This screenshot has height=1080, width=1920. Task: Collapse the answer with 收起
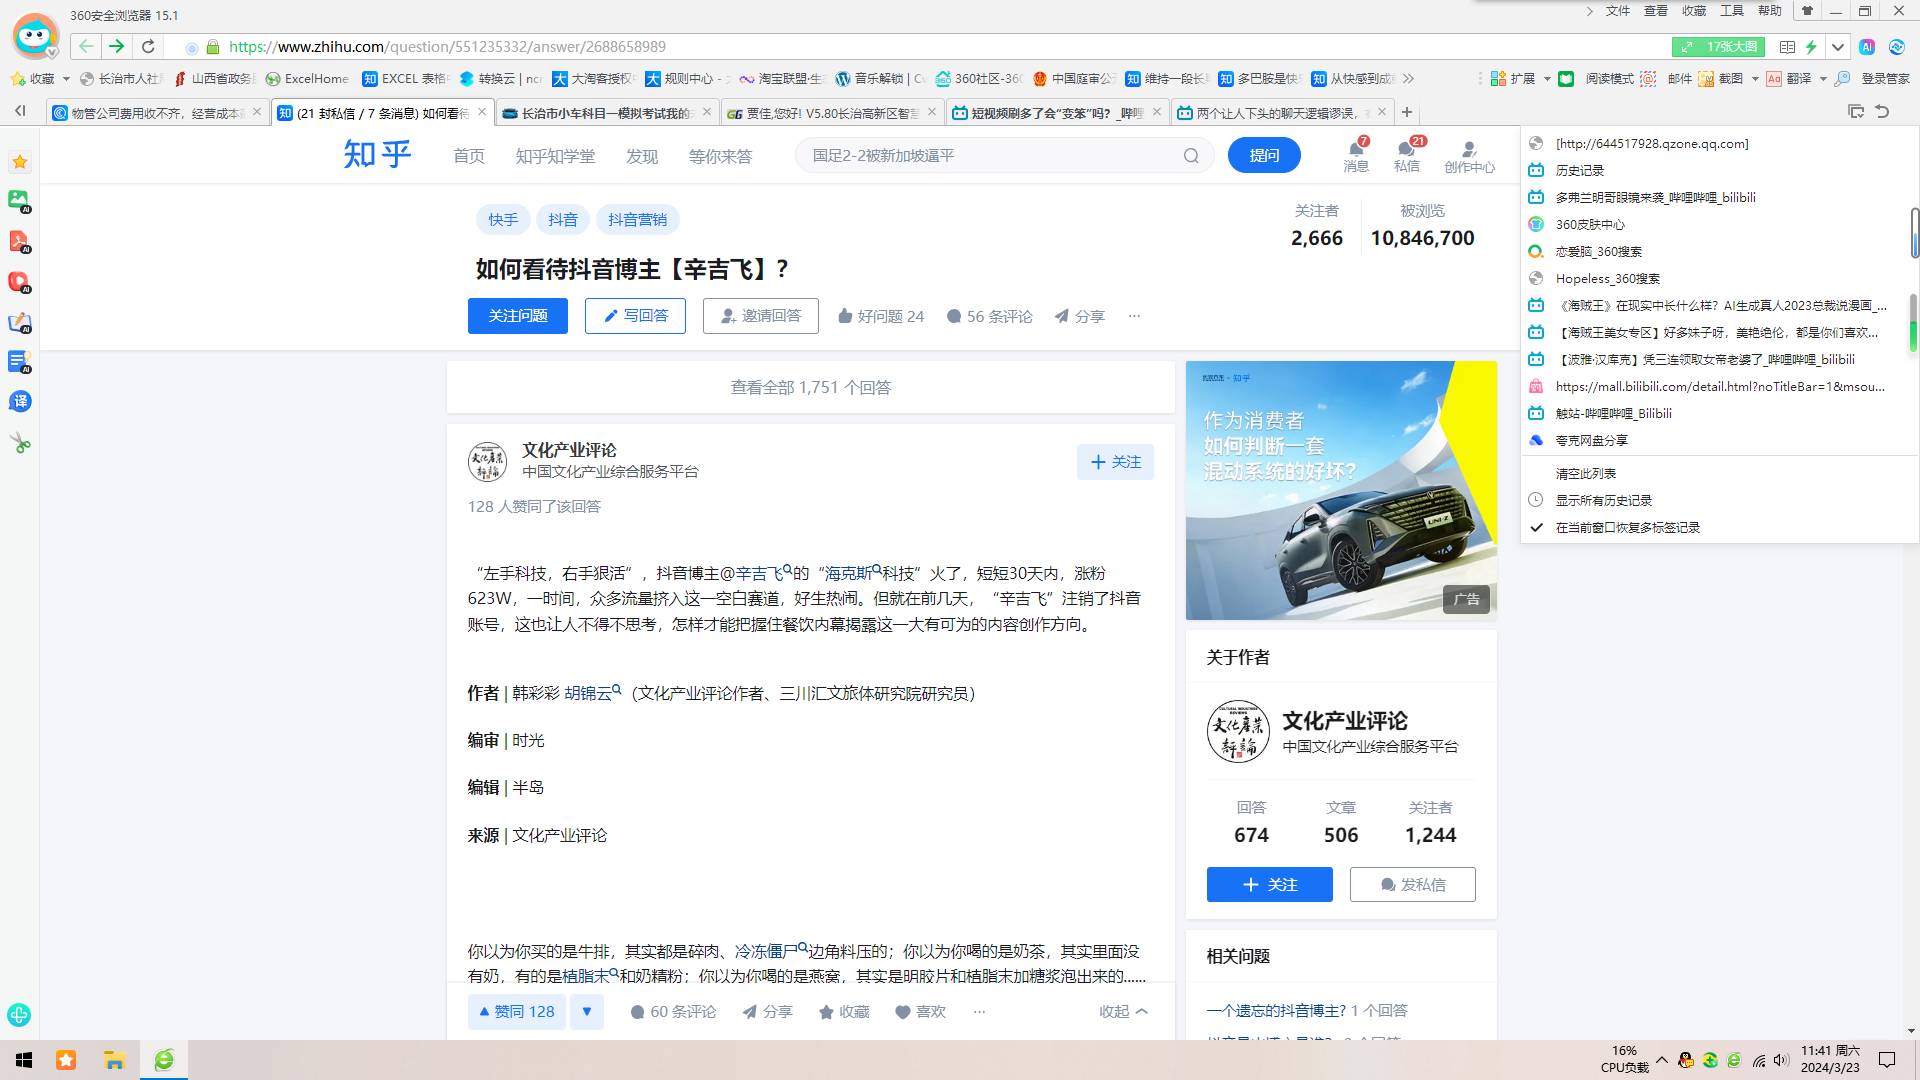point(1124,1012)
